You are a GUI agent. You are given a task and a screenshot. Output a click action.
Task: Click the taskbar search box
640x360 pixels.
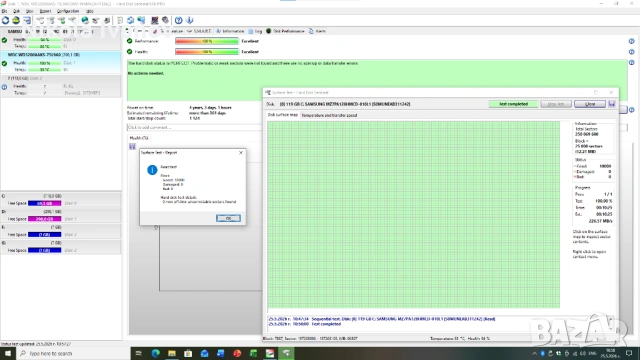(73, 353)
